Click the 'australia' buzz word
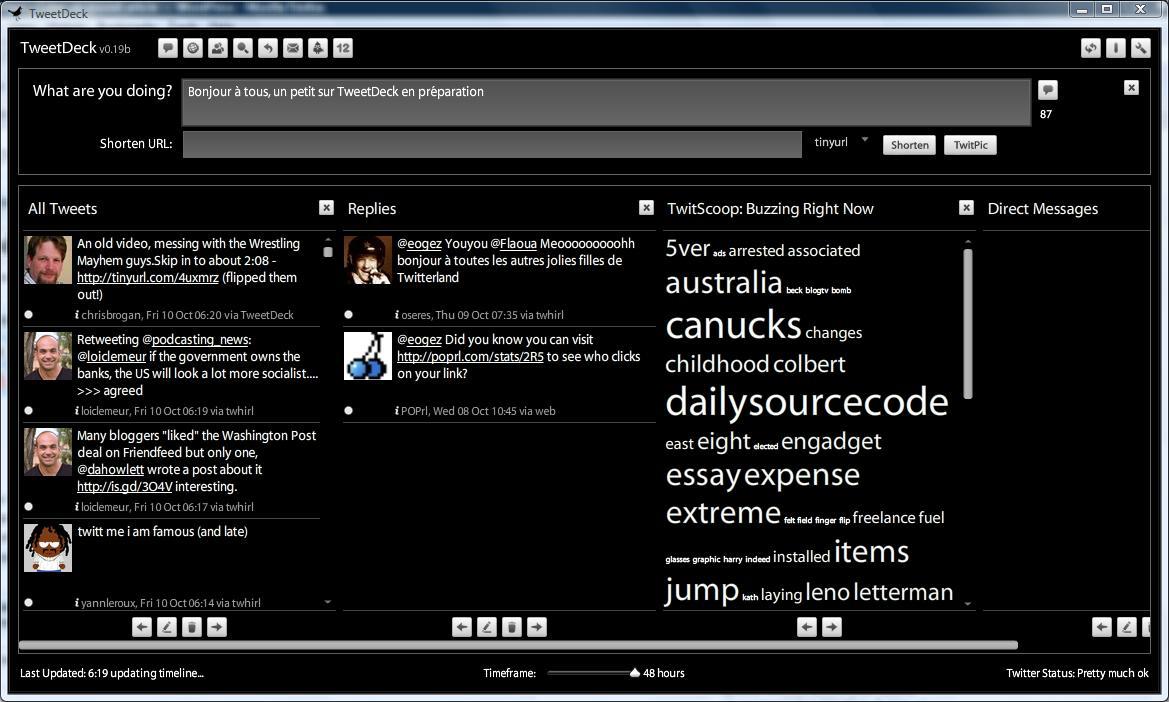The height and width of the screenshot is (702, 1169). 723,283
